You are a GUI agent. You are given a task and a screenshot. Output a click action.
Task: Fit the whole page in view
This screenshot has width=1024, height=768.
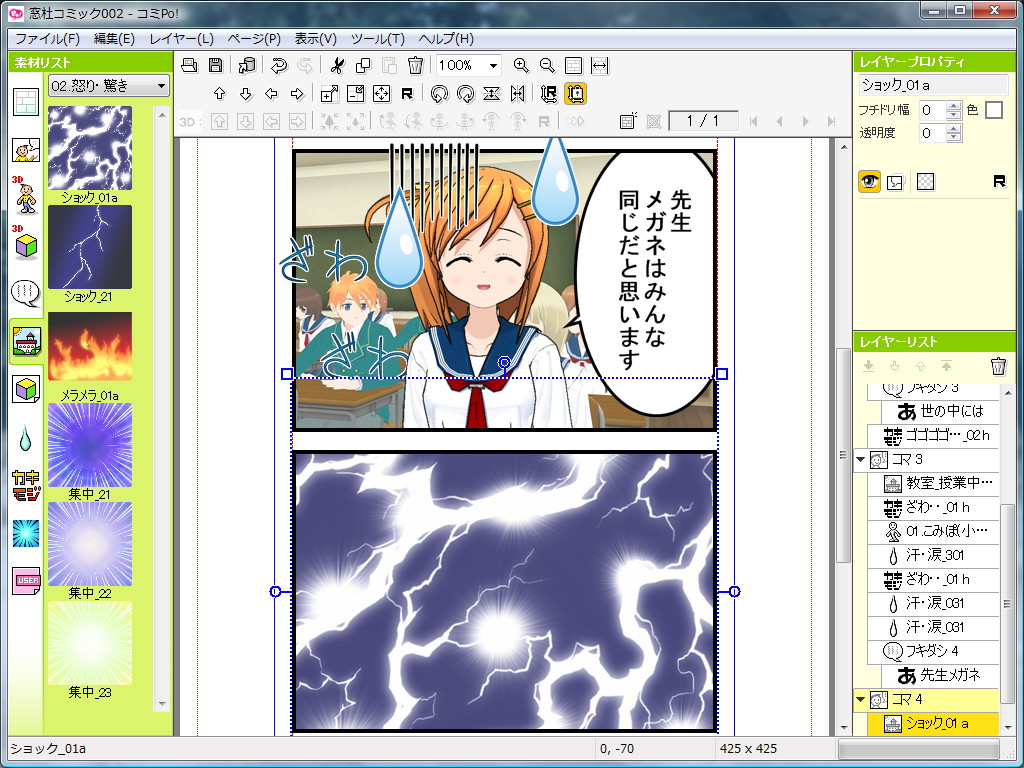[573, 65]
